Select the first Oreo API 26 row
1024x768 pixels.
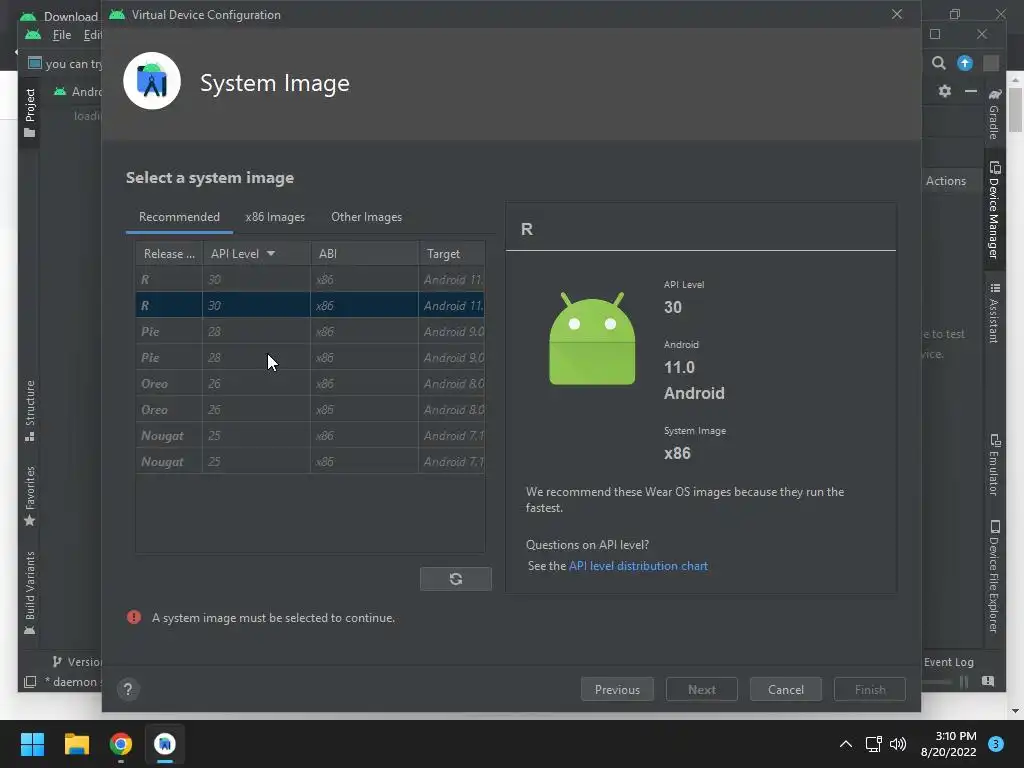coord(310,383)
